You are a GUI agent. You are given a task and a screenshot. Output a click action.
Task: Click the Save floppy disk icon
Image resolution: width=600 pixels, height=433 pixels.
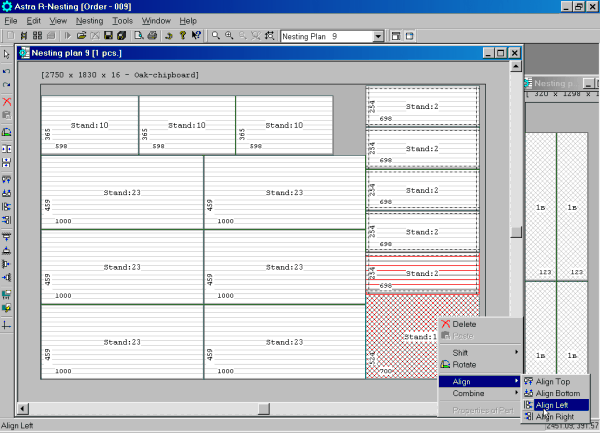(x=107, y=36)
